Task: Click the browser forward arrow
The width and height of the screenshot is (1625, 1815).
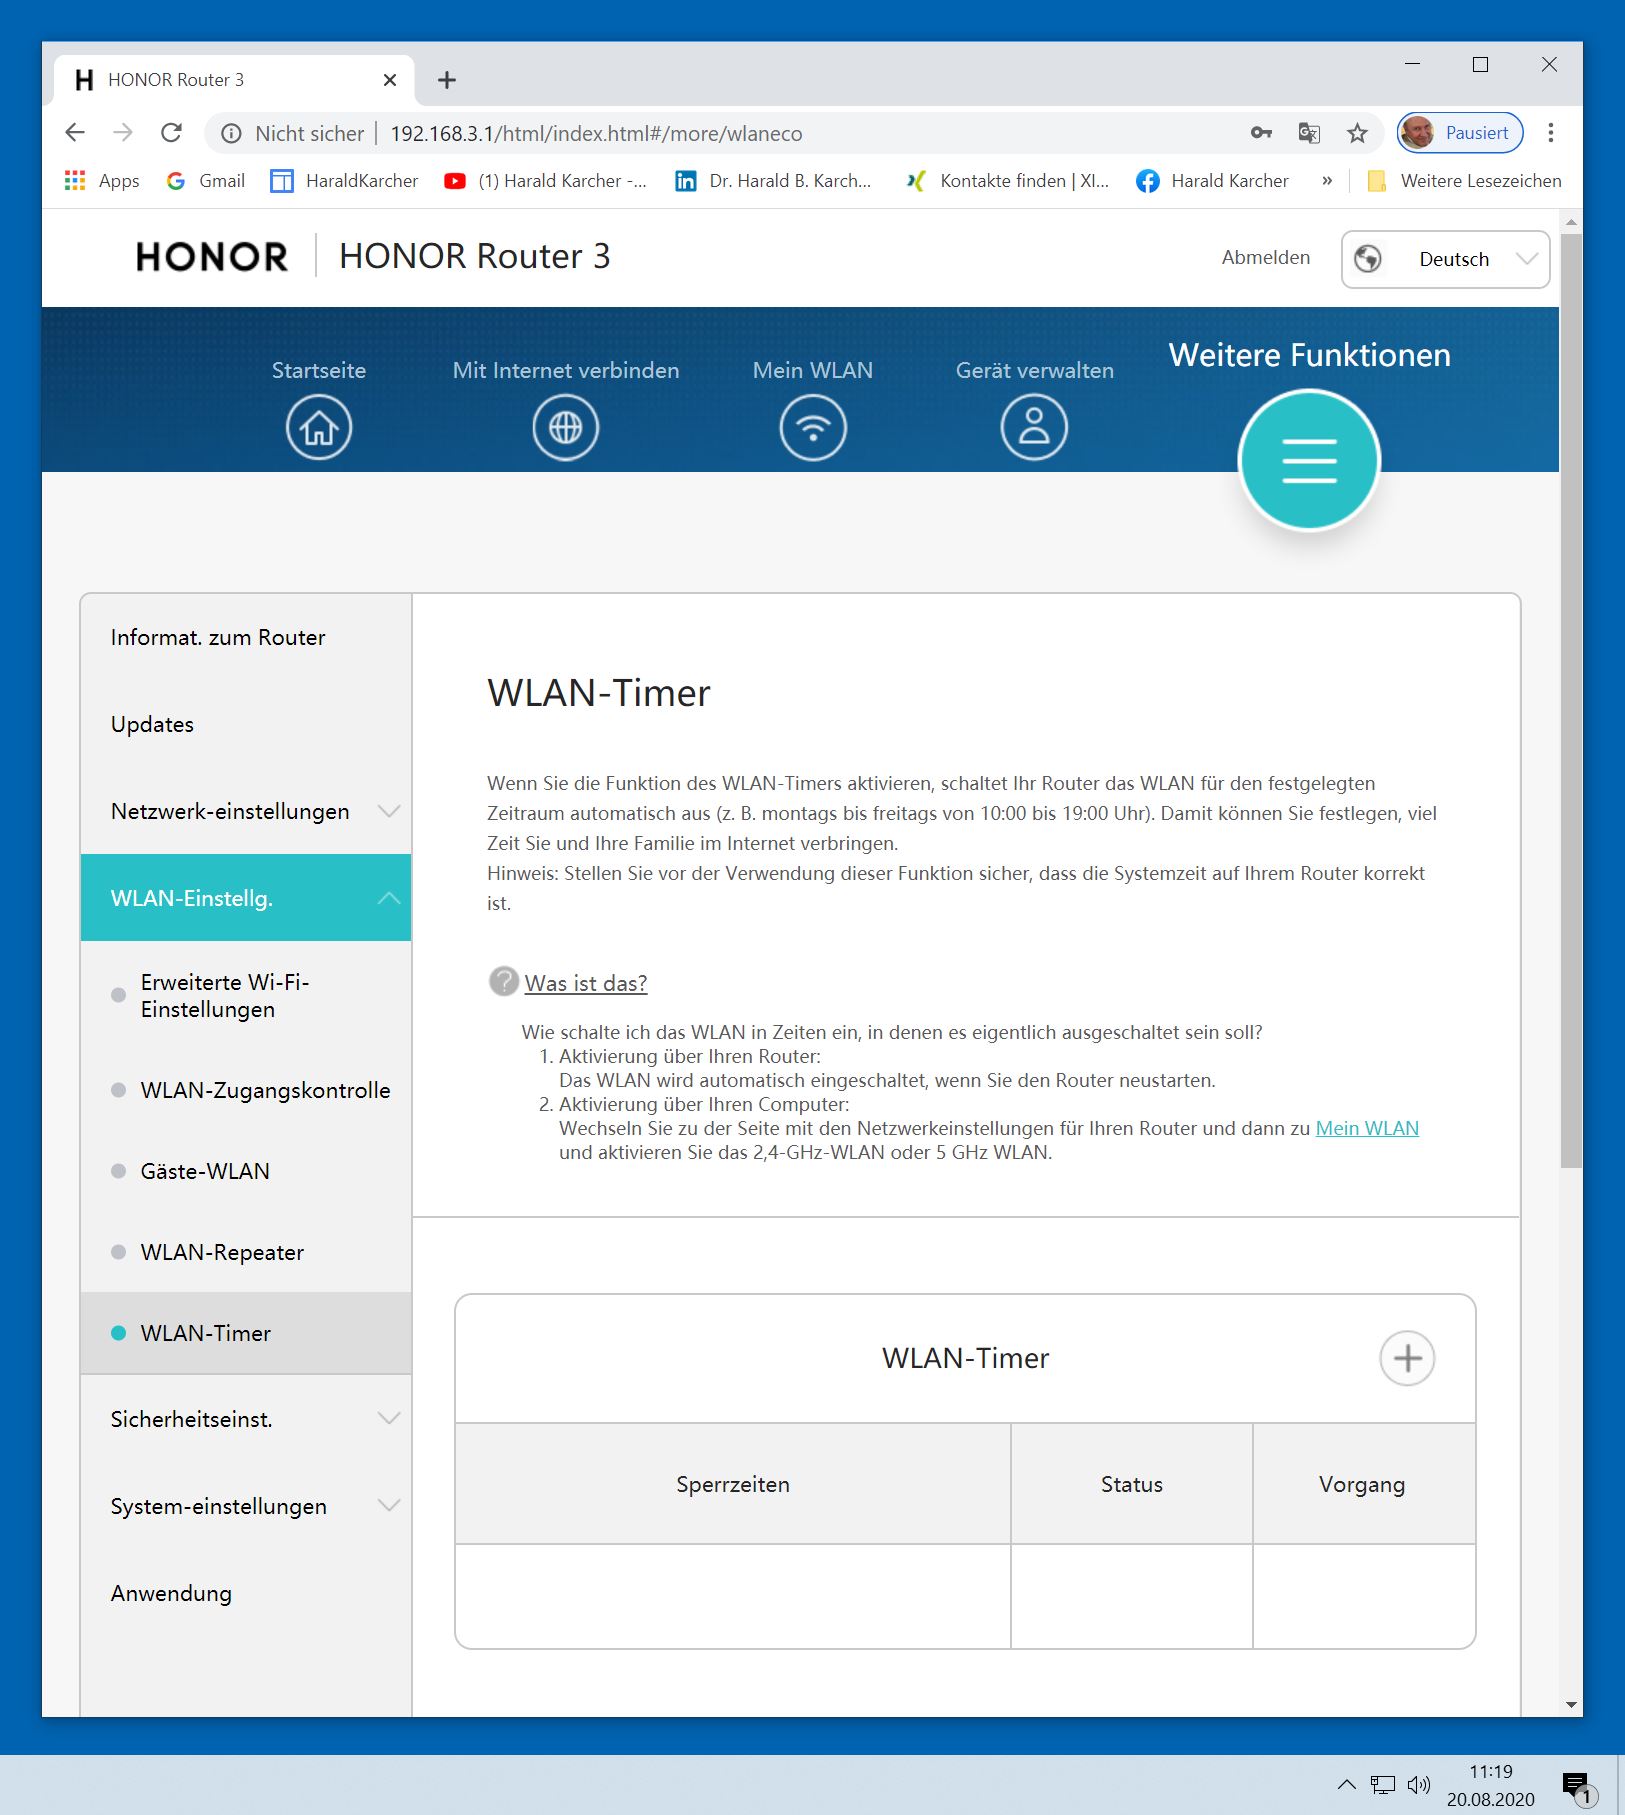Action: tap(123, 133)
